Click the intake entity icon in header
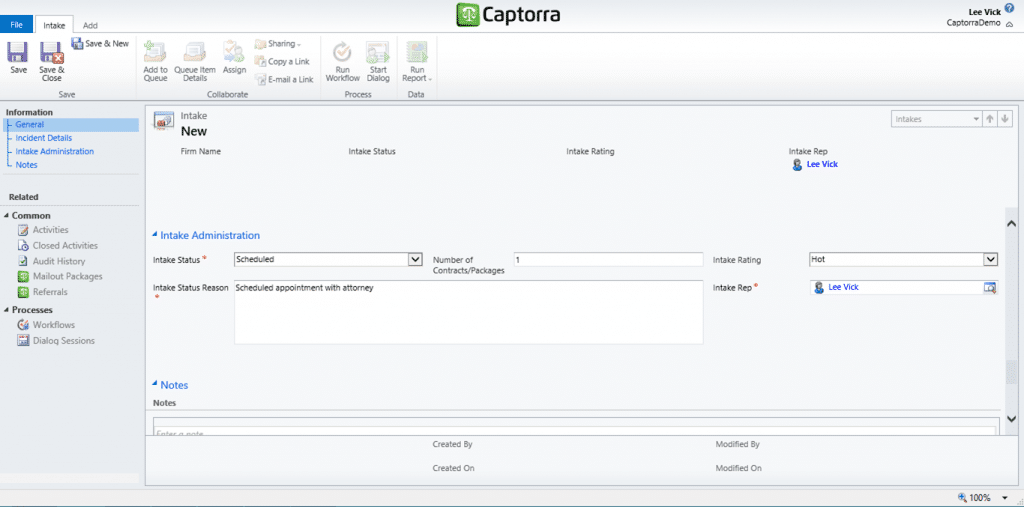 click(x=161, y=121)
